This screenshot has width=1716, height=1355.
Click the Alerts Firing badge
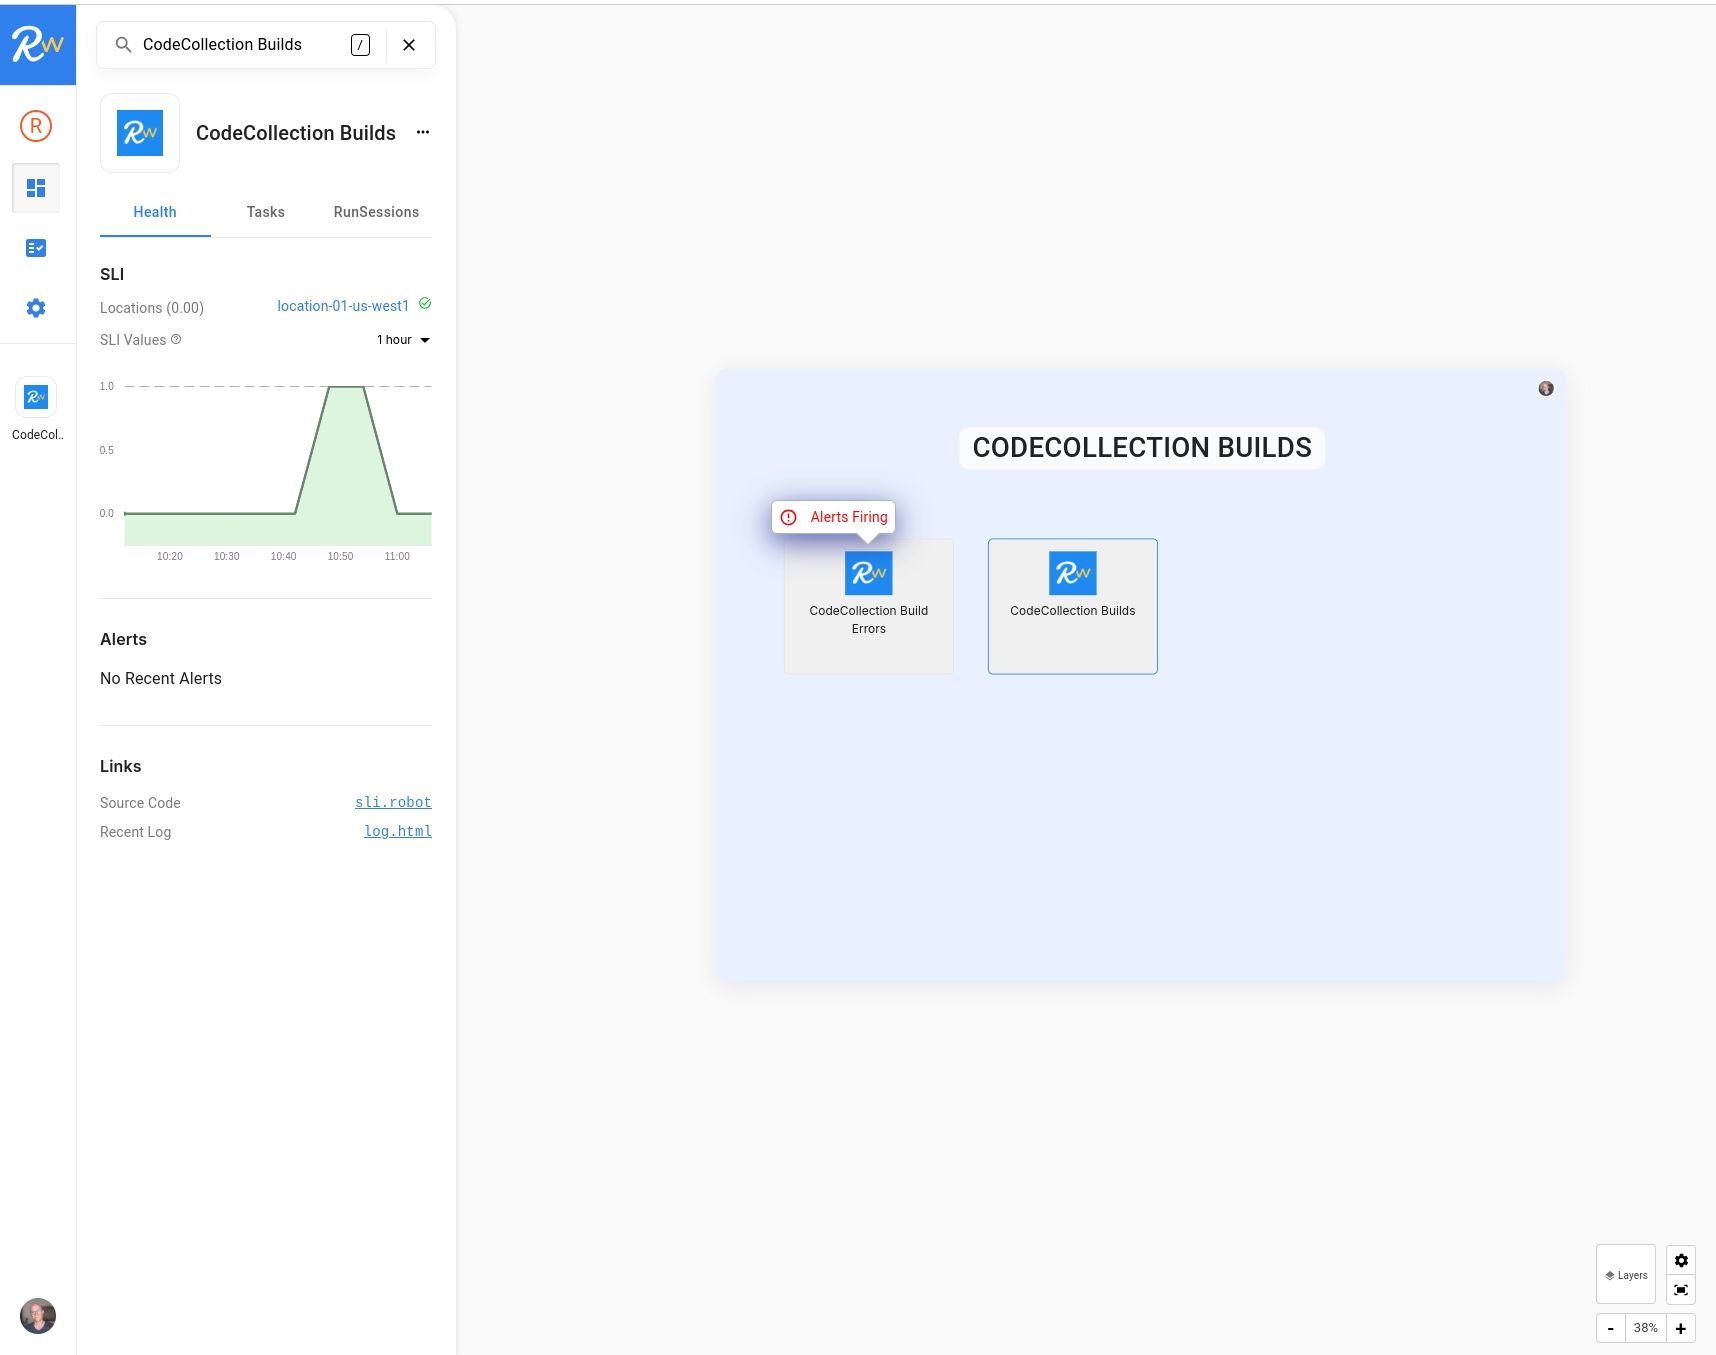click(x=834, y=517)
